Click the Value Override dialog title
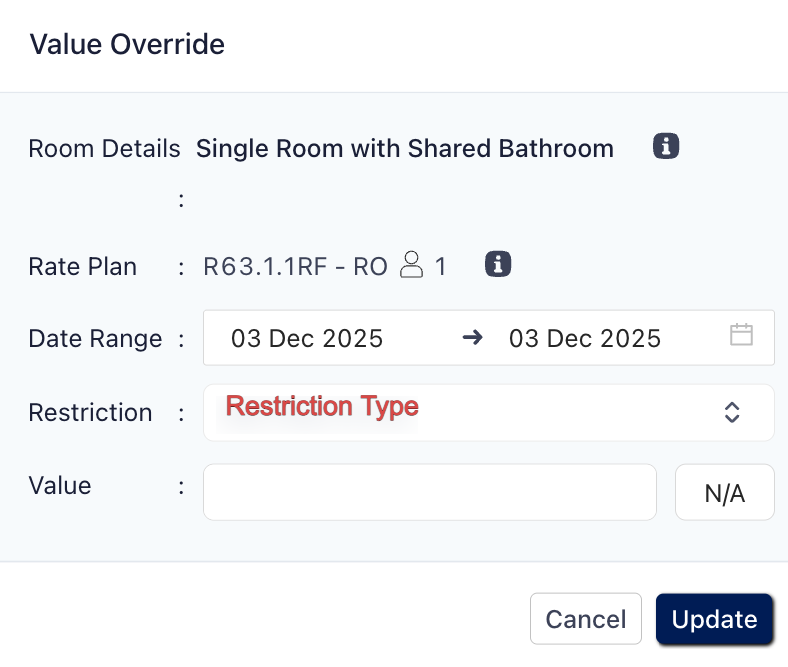 point(127,44)
